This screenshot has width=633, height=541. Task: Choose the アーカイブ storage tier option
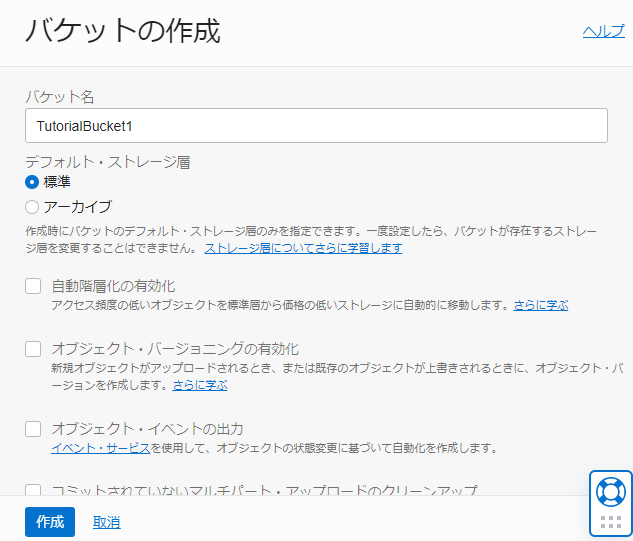32,207
